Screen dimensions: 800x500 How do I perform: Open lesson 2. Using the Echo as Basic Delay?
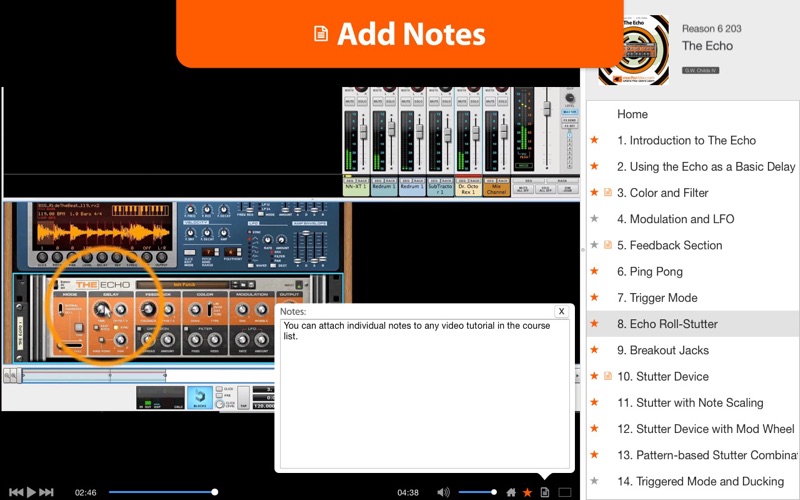tap(706, 167)
